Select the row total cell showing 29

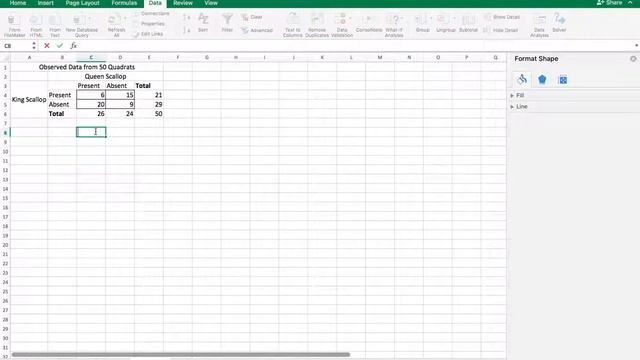point(149,104)
